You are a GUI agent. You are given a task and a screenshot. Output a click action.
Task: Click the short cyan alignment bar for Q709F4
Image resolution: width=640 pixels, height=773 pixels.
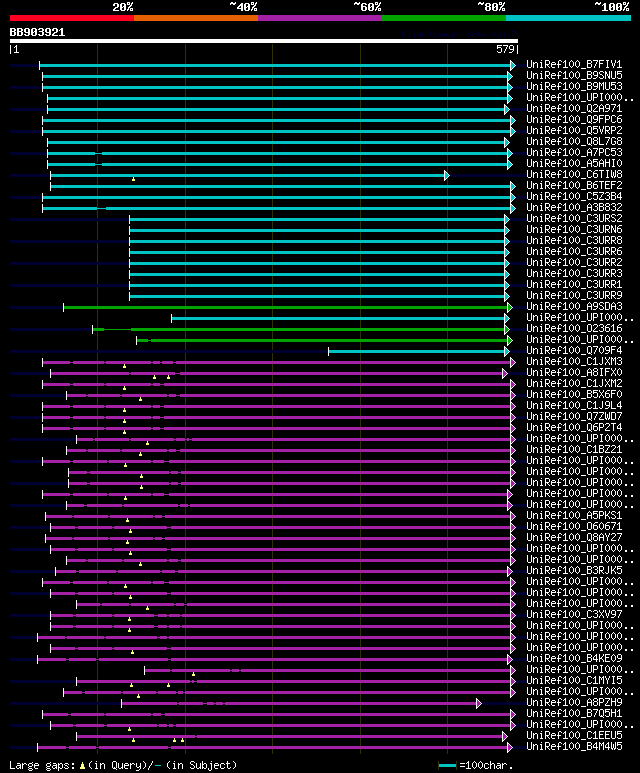tap(417, 351)
